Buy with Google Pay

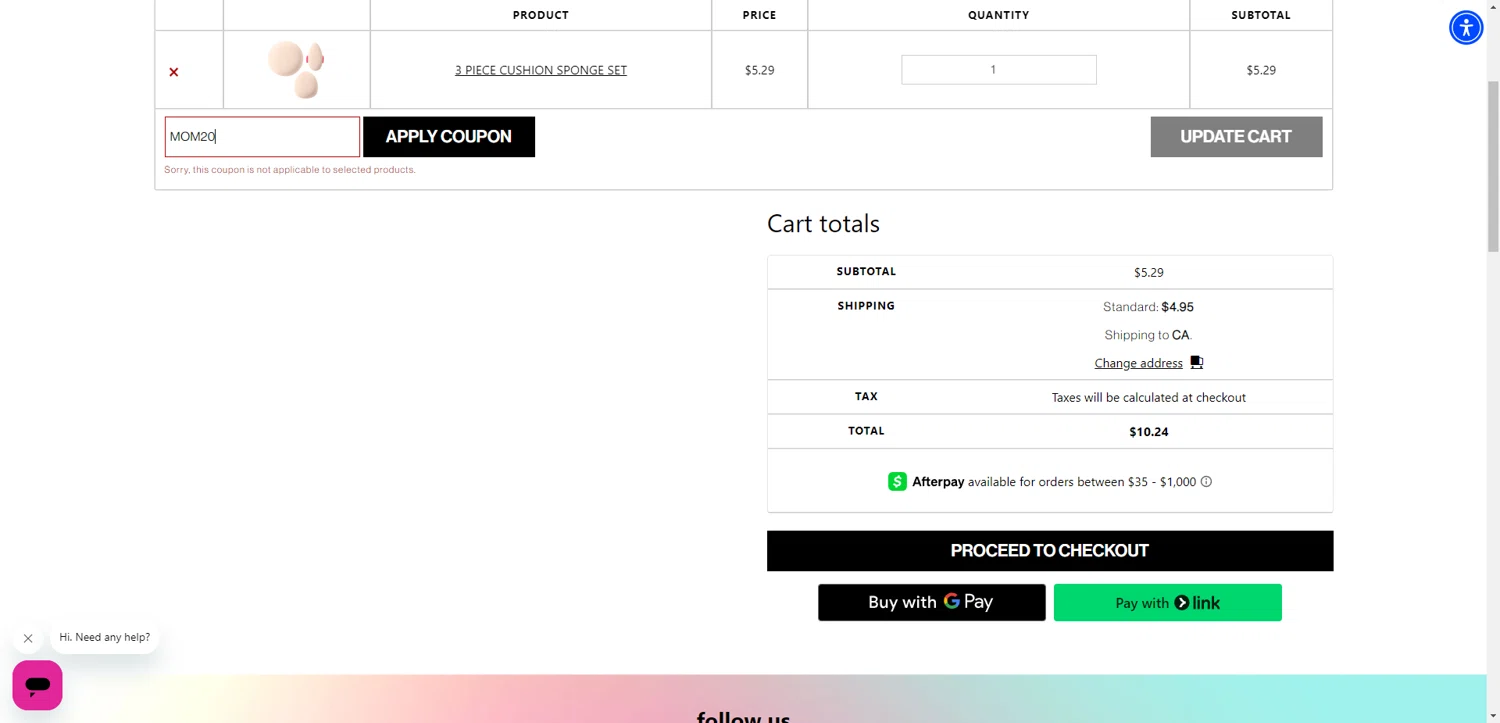[x=931, y=602]
